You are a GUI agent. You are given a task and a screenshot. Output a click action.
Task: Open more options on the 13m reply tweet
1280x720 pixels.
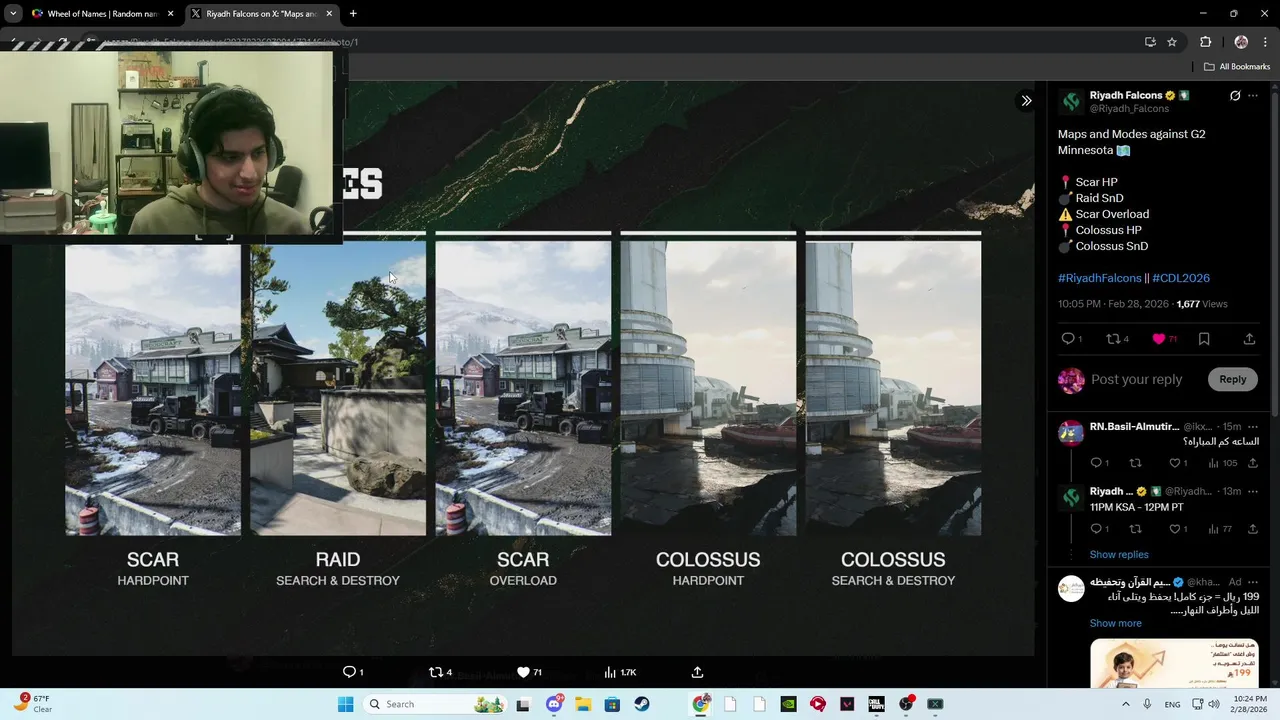click(x=1253, y=491)
